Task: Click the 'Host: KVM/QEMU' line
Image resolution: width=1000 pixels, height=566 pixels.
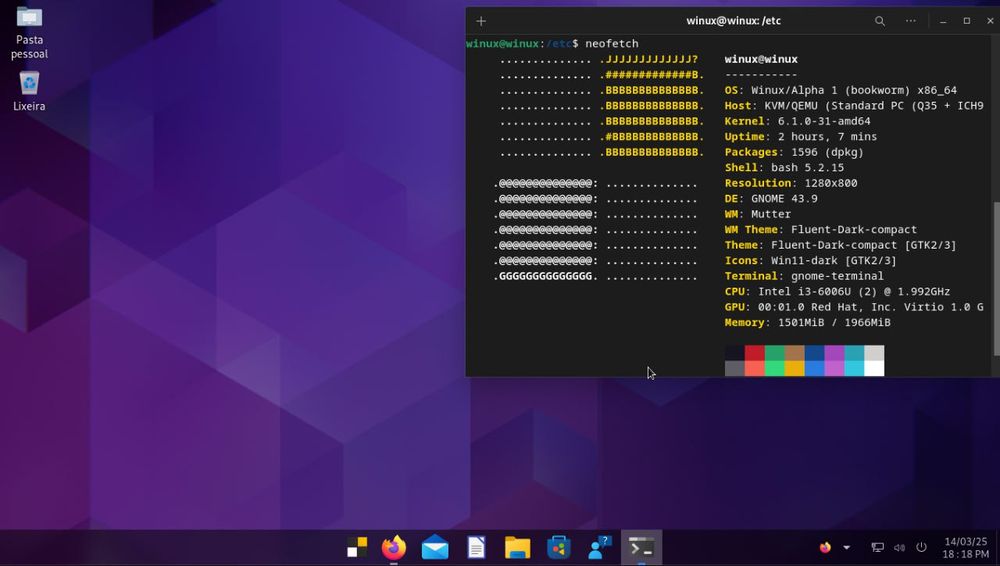Action: coord(854,106)
